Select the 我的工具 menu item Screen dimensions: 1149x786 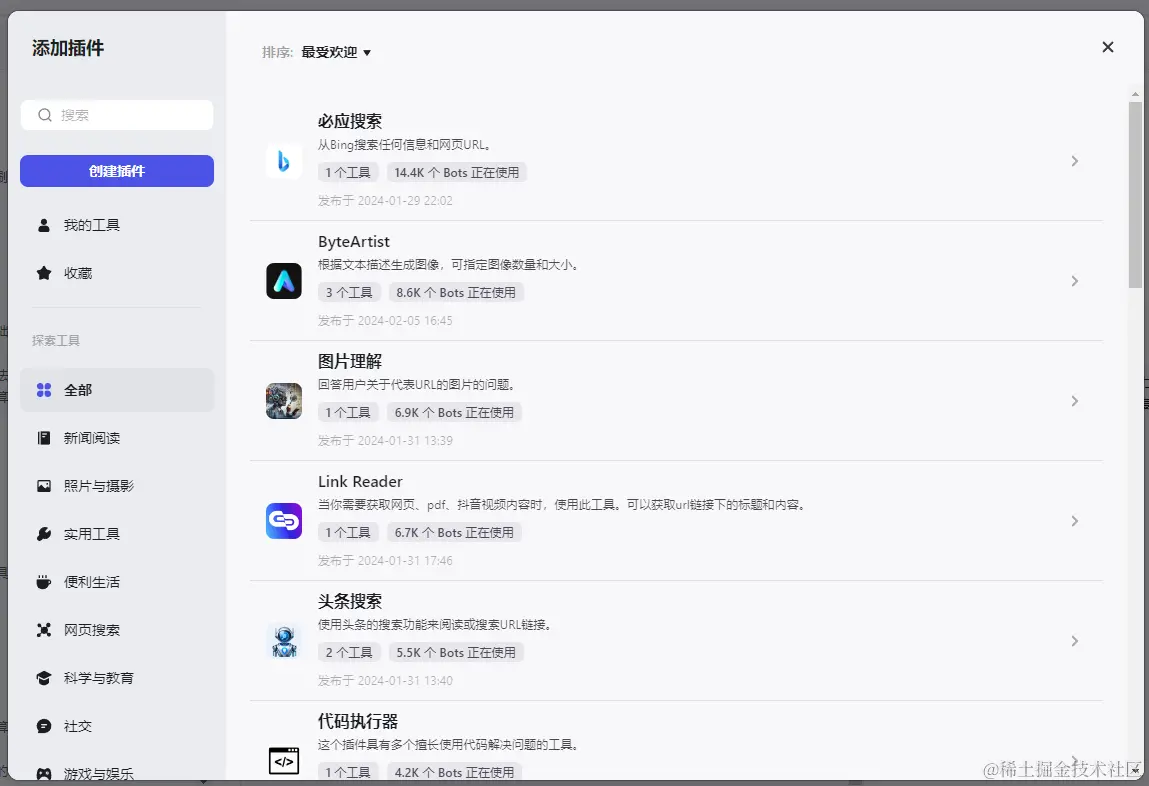(x=117, y=225)
